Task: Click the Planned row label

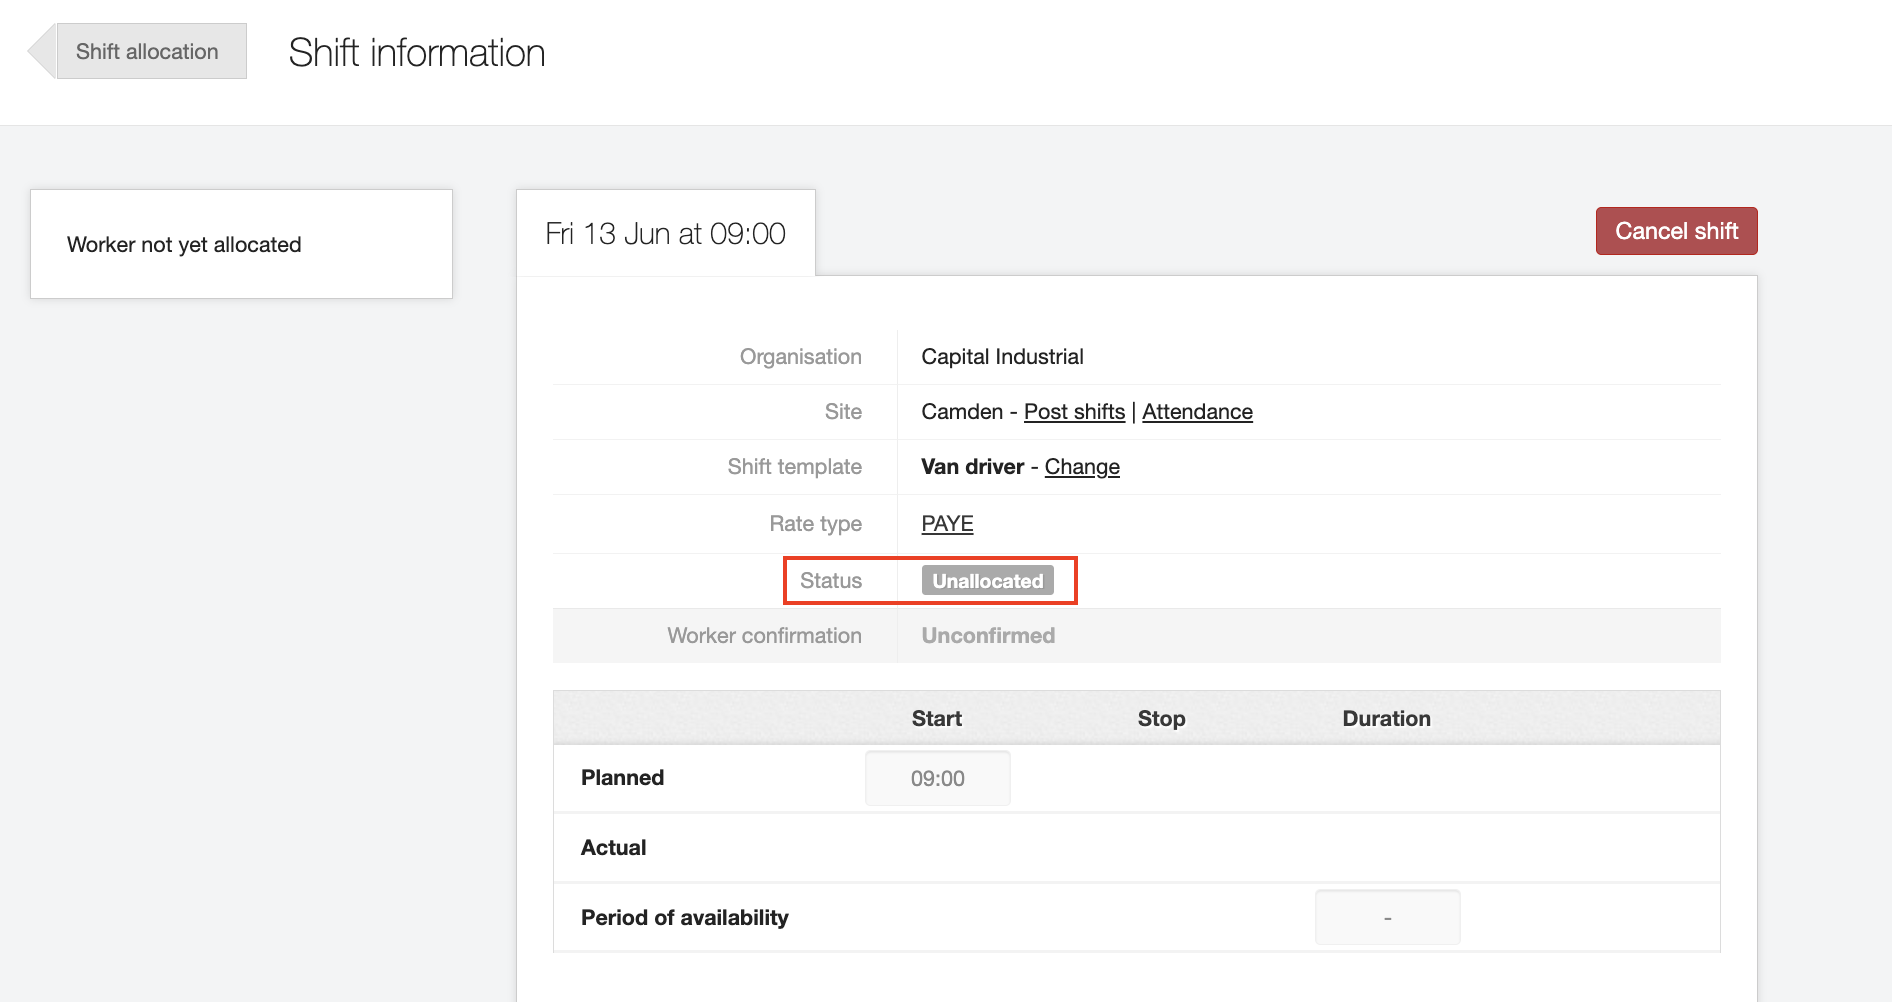Action: tap(622, 778)
